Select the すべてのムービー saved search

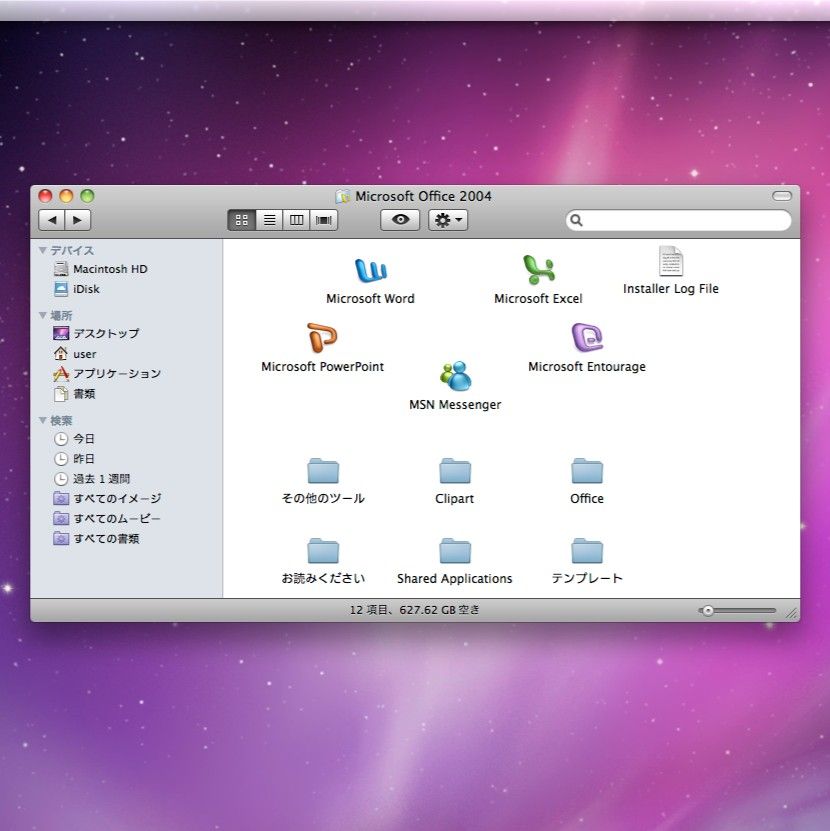107,518
